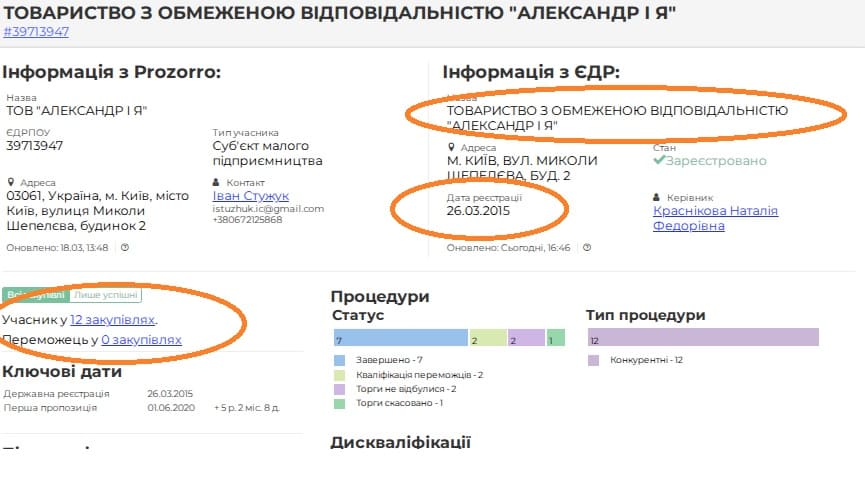Screen dimensions: 865x501
Task: Click the map pin icon near ЄДР Адреса
Action: pos(451,147)
